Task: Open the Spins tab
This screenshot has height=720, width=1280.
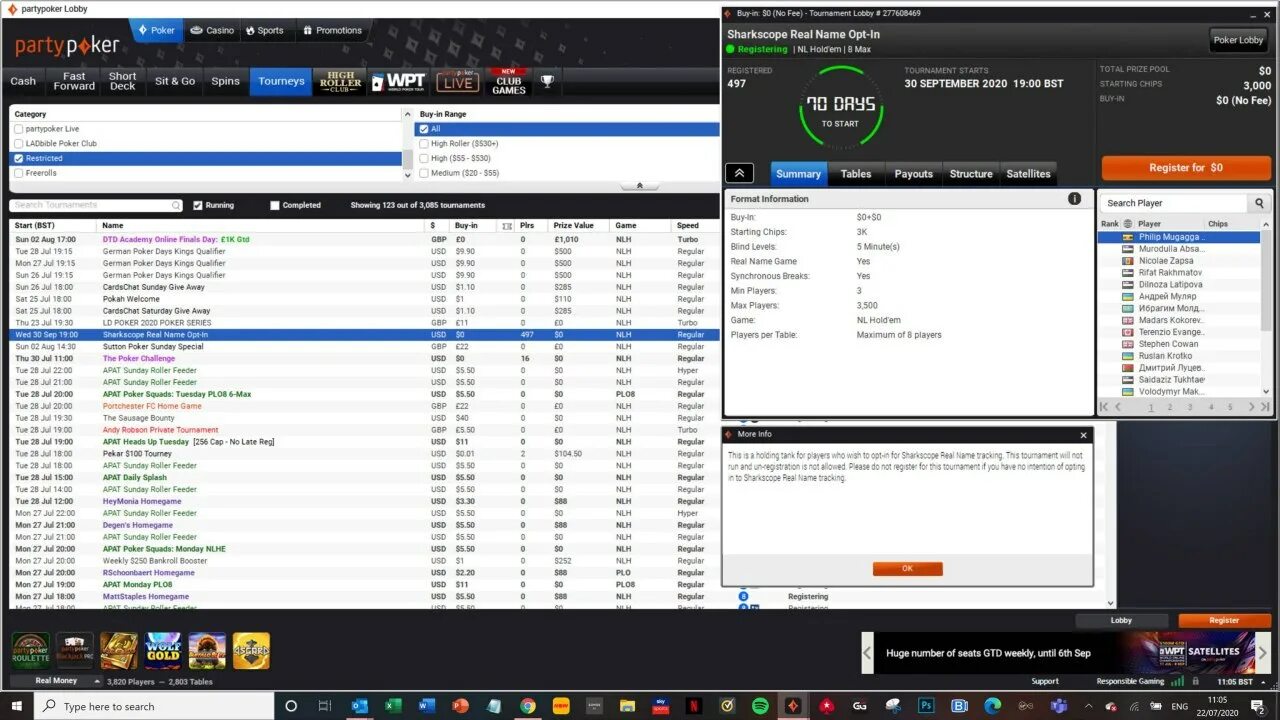Action: pos(225,82)
